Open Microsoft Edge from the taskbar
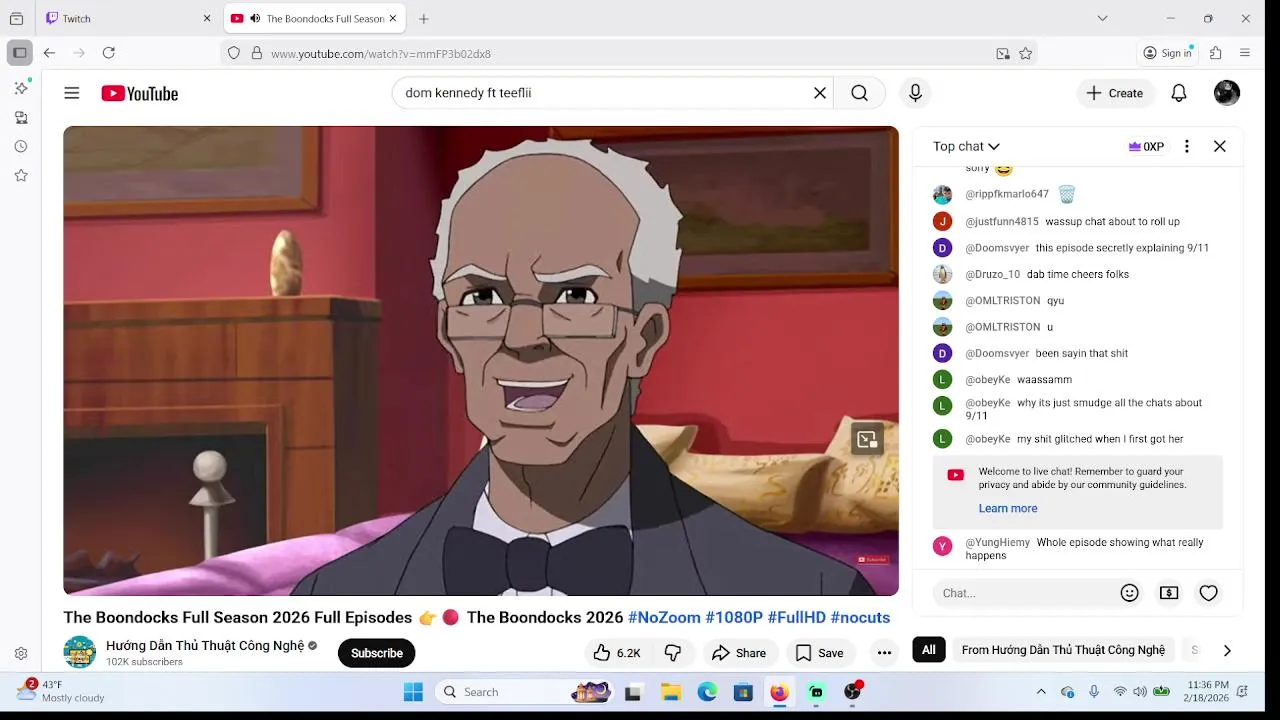Viewport: 1280px width, 720px height. (707, 692)
